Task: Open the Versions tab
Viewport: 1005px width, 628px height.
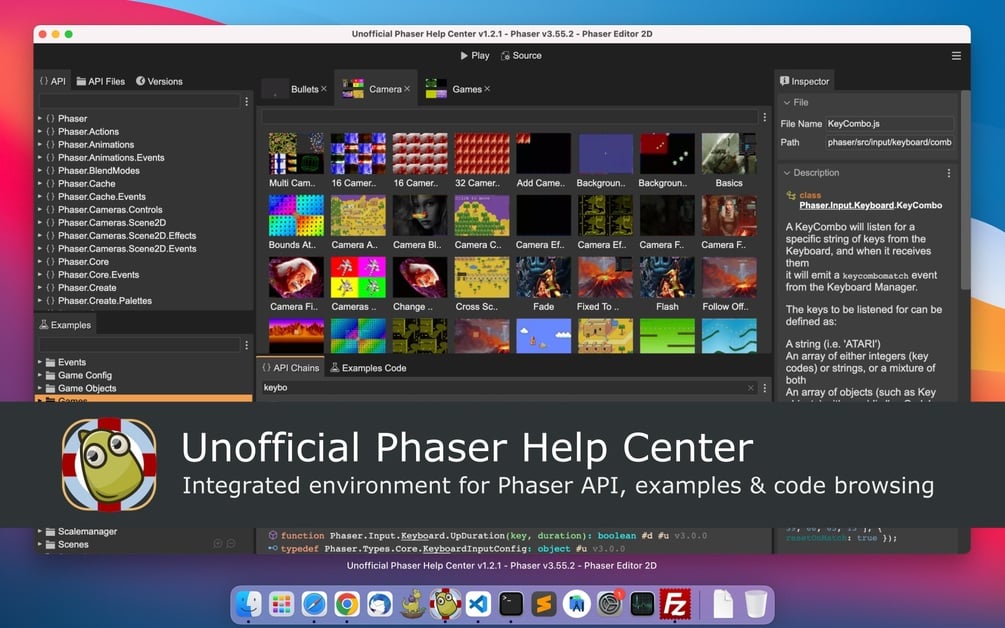Action: (159, 81)
